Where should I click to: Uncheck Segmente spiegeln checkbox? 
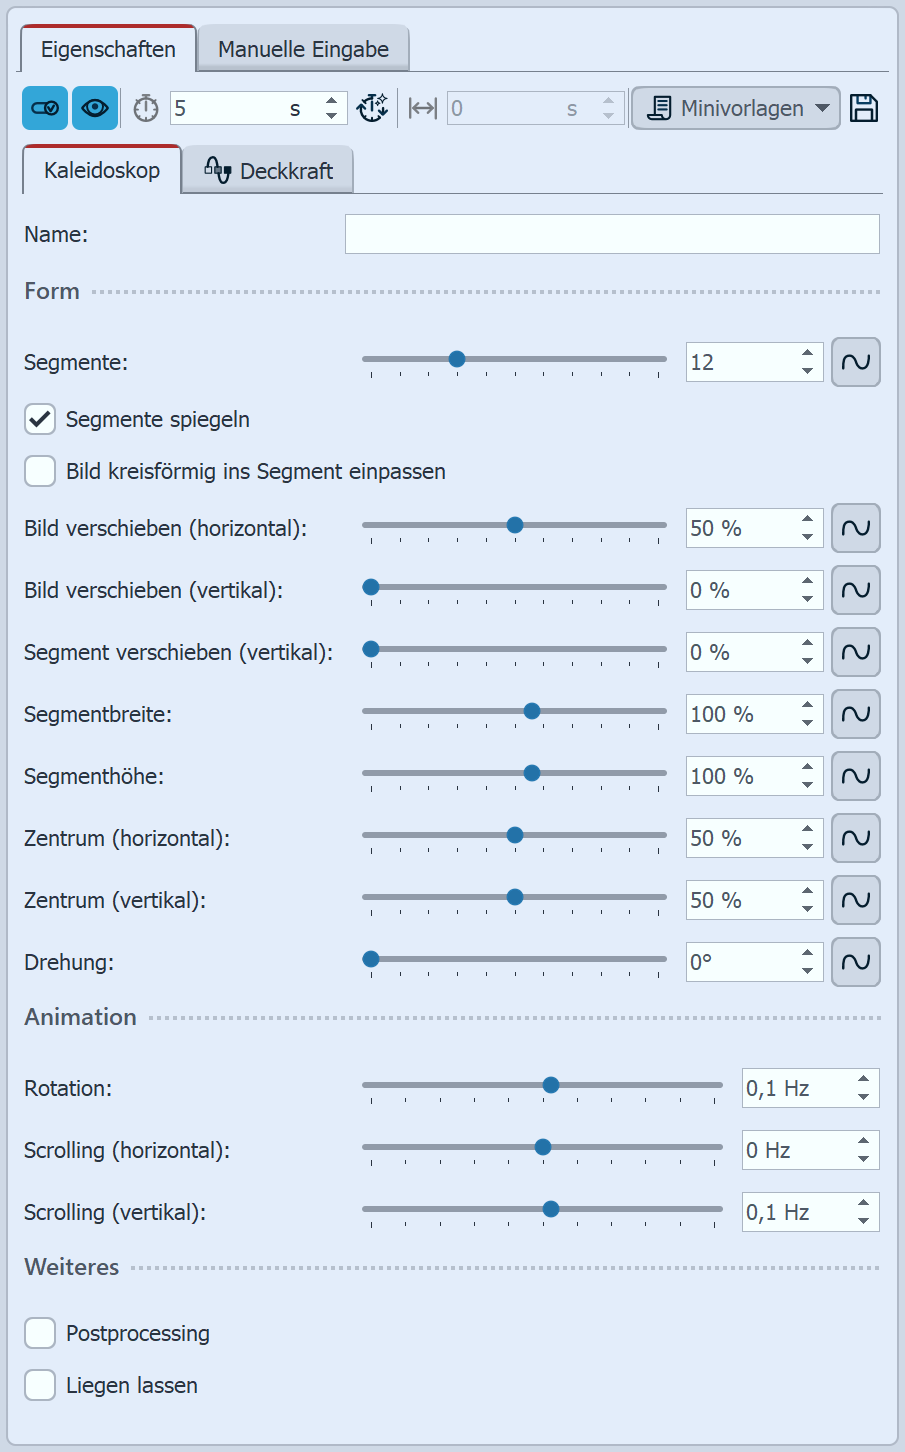40,419
